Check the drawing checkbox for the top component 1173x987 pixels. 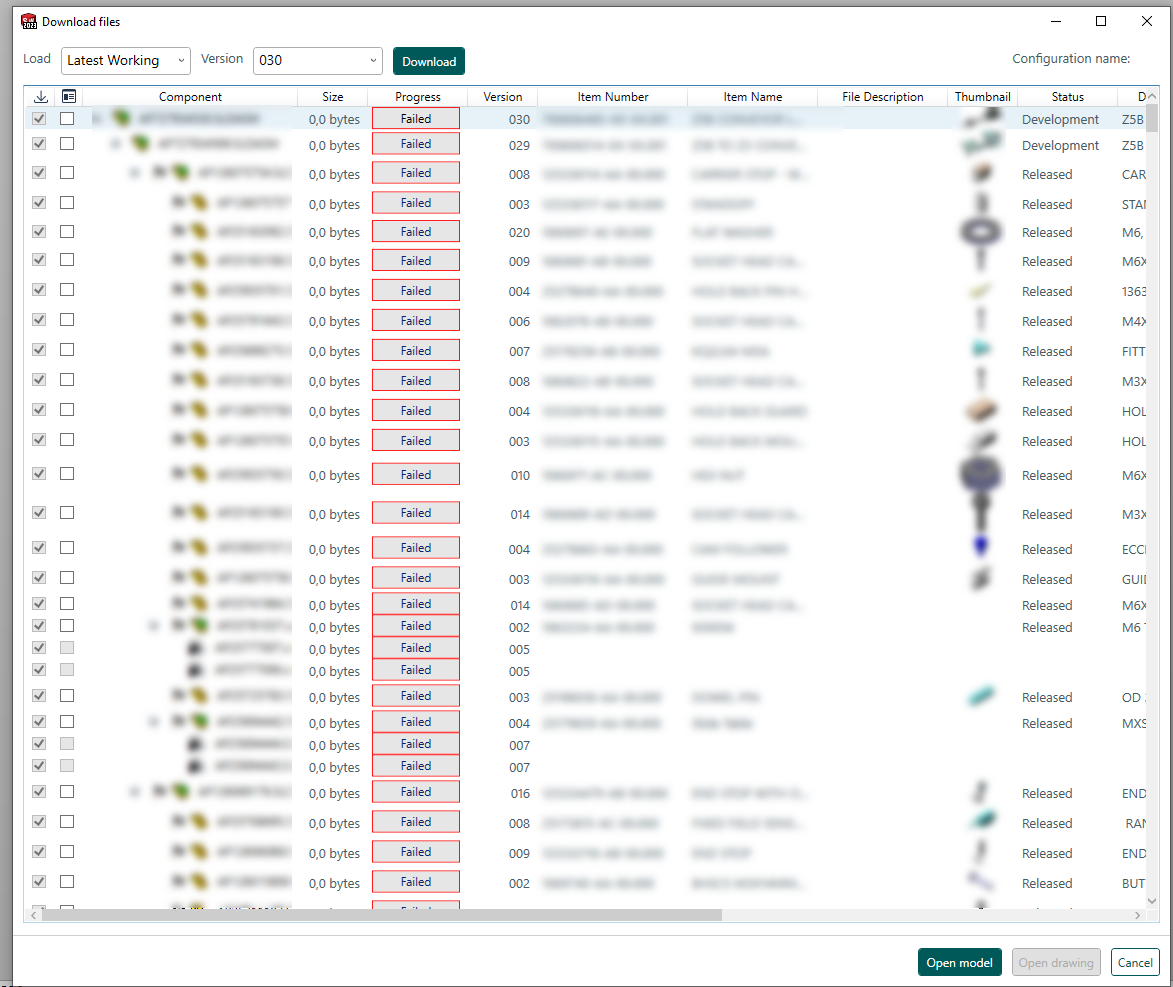click(66, 117)
